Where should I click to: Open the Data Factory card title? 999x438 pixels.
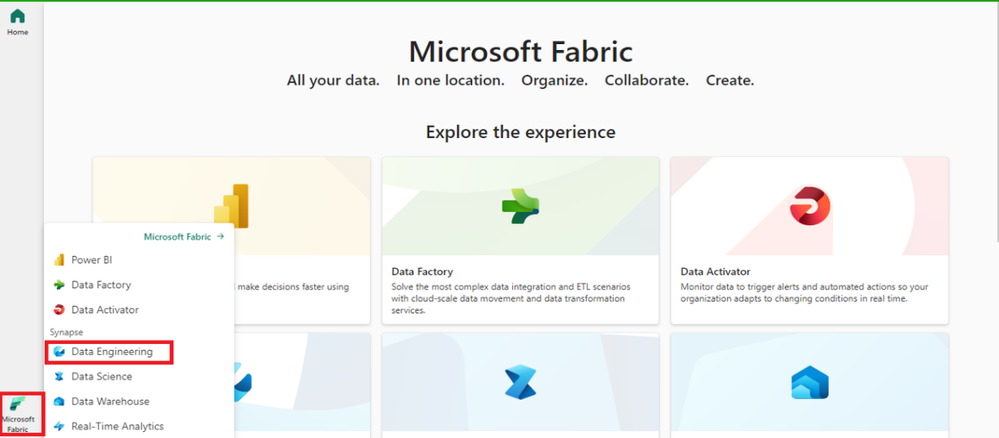click(x=422, y=272)
